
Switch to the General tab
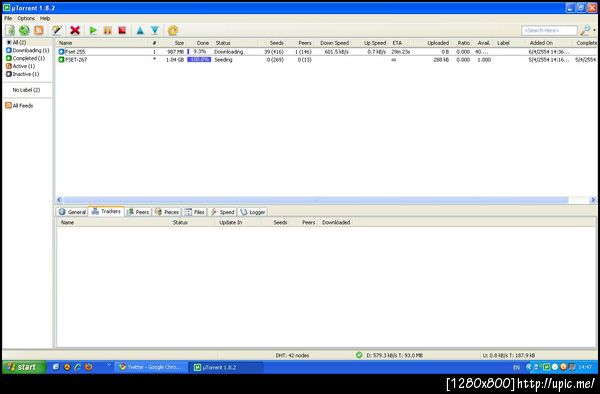click(x=72, y=212)
